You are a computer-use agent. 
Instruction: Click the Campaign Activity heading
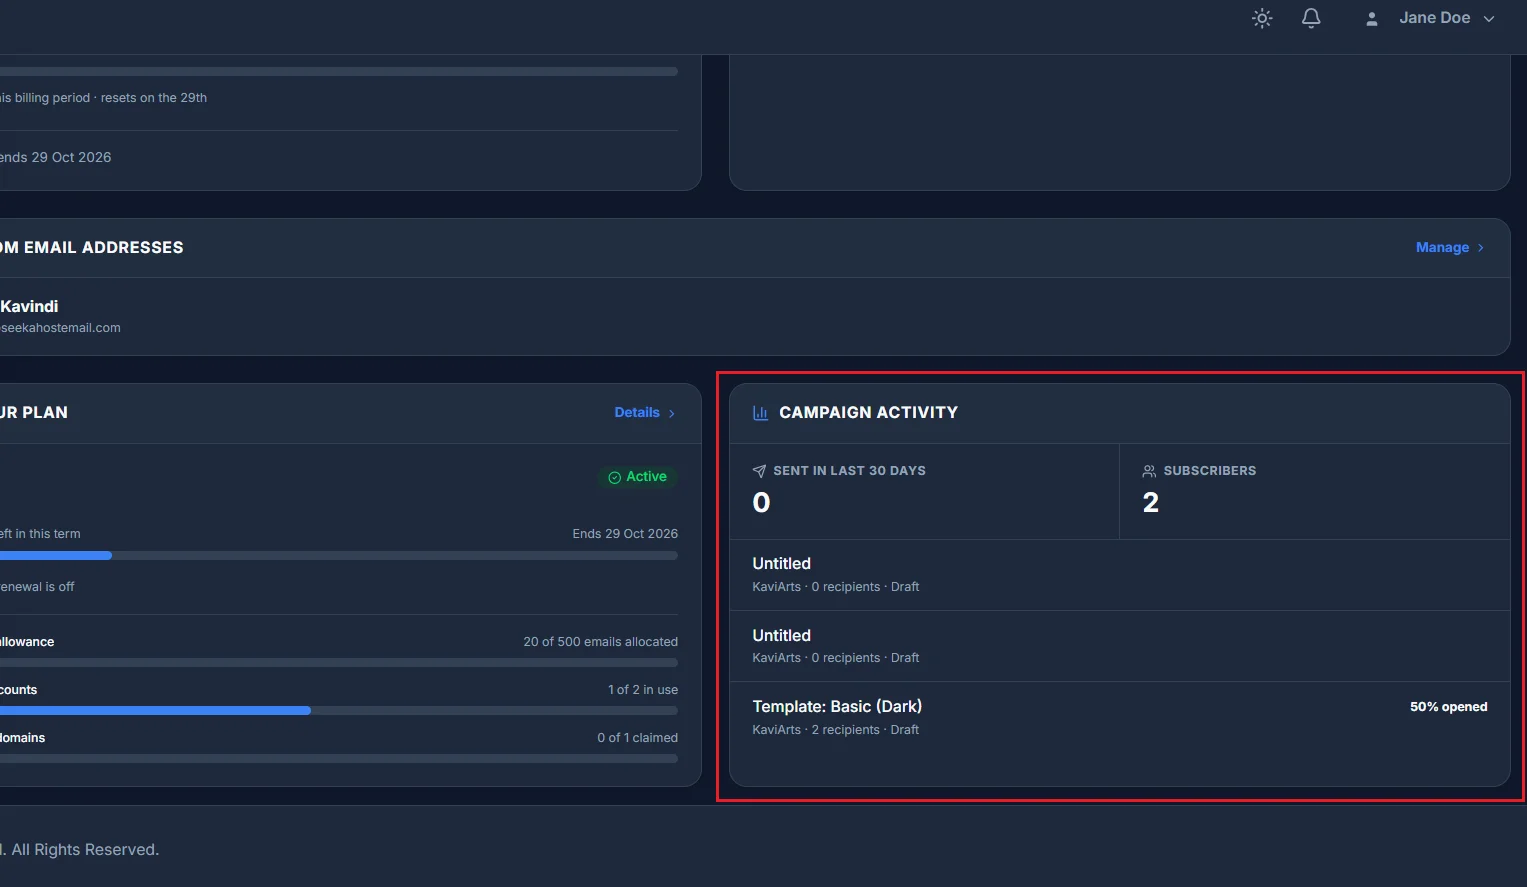tap(868, 412)
